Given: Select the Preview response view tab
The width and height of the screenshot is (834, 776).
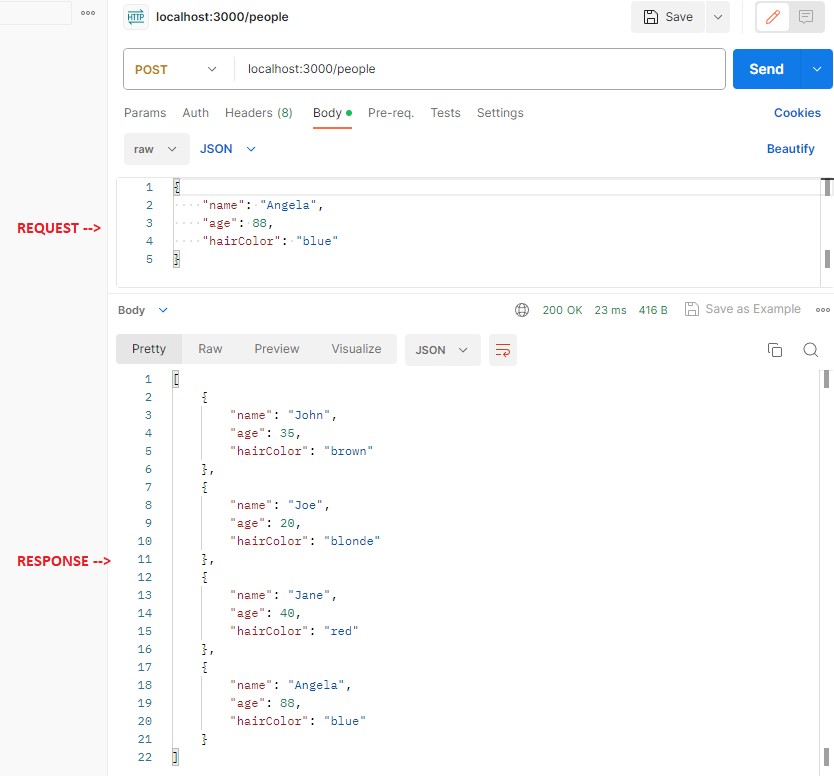Looking at the screenshot, I should click(x=276, y=349).
